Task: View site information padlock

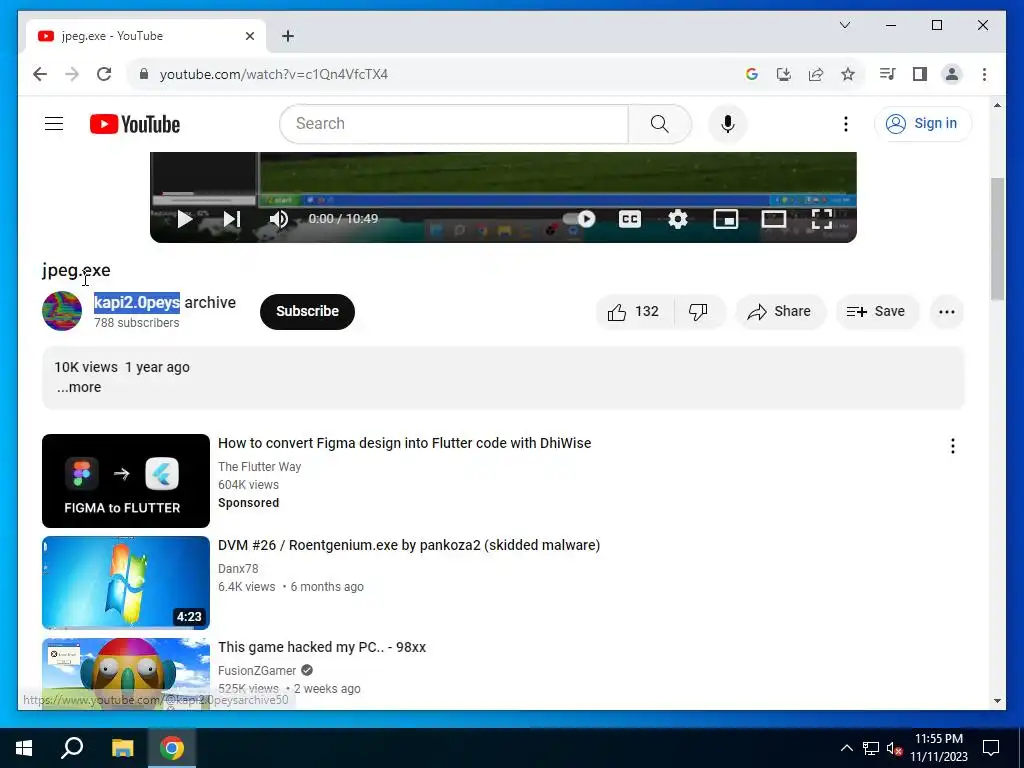Action: point(144,74)
